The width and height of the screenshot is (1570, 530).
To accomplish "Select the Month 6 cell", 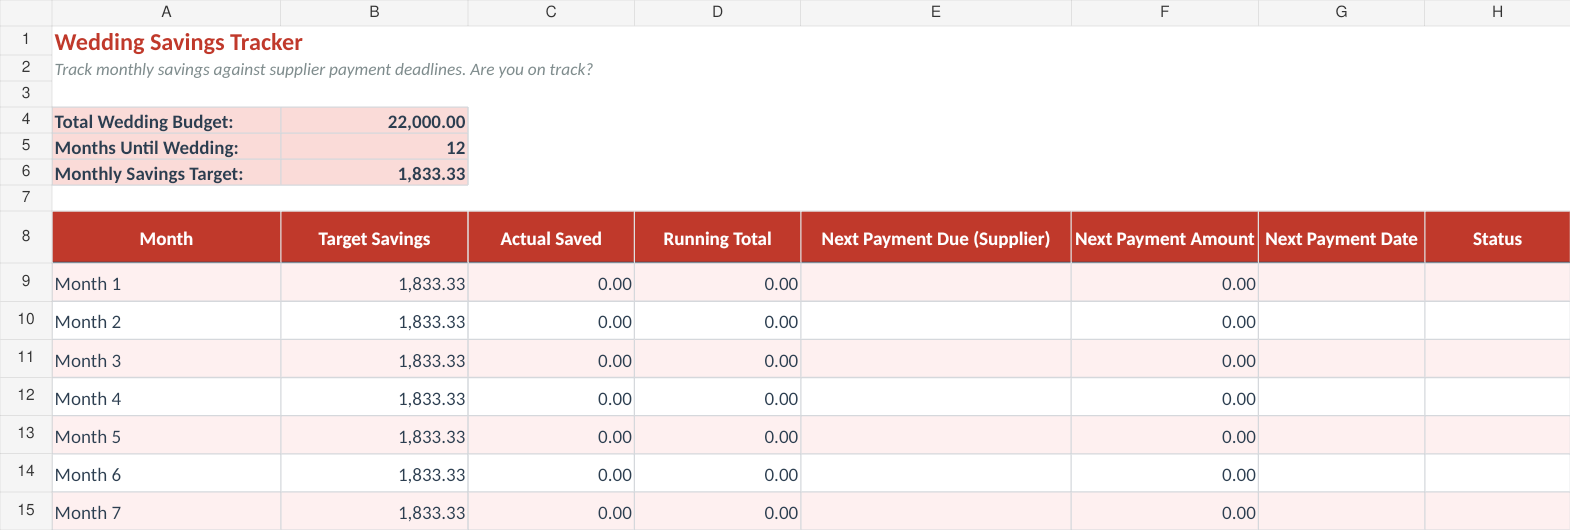I will coord(166,473).
